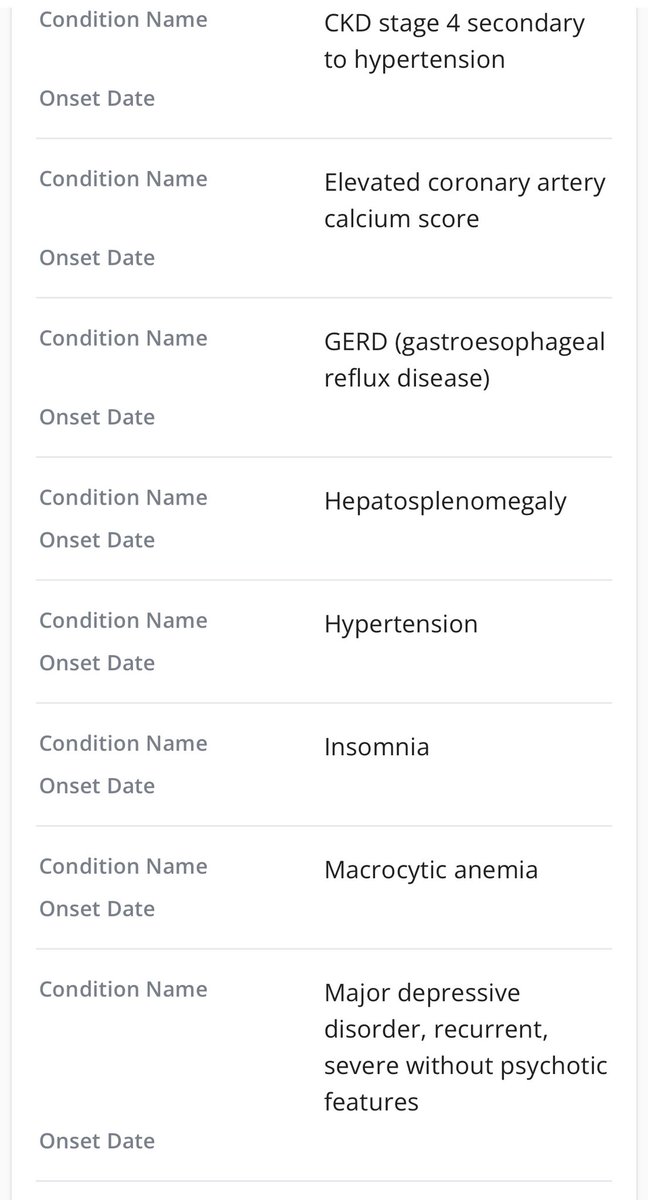Image resolution: width=648 pixels, height=1200 pixels.
Task: Click Condition Name label beside Hypertension value
Action: pos(123,620)
